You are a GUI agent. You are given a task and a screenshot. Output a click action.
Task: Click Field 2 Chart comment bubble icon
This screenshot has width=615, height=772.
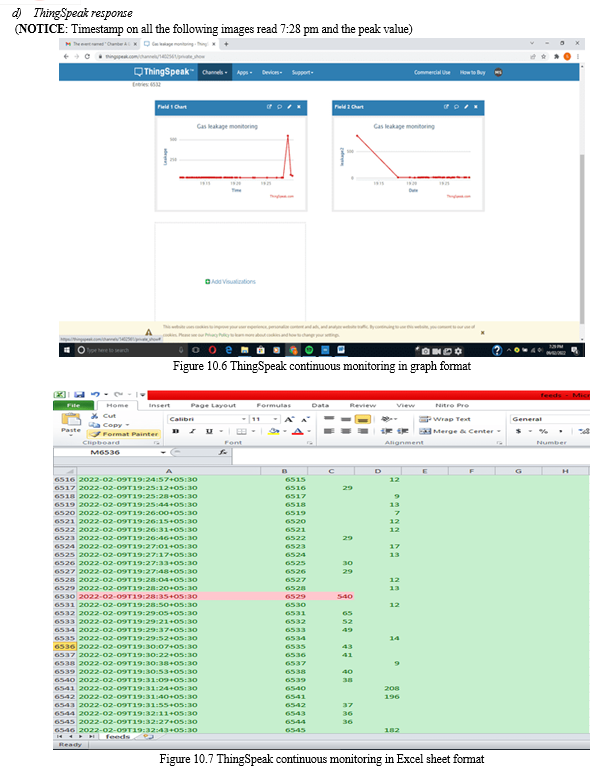[456, 107]
